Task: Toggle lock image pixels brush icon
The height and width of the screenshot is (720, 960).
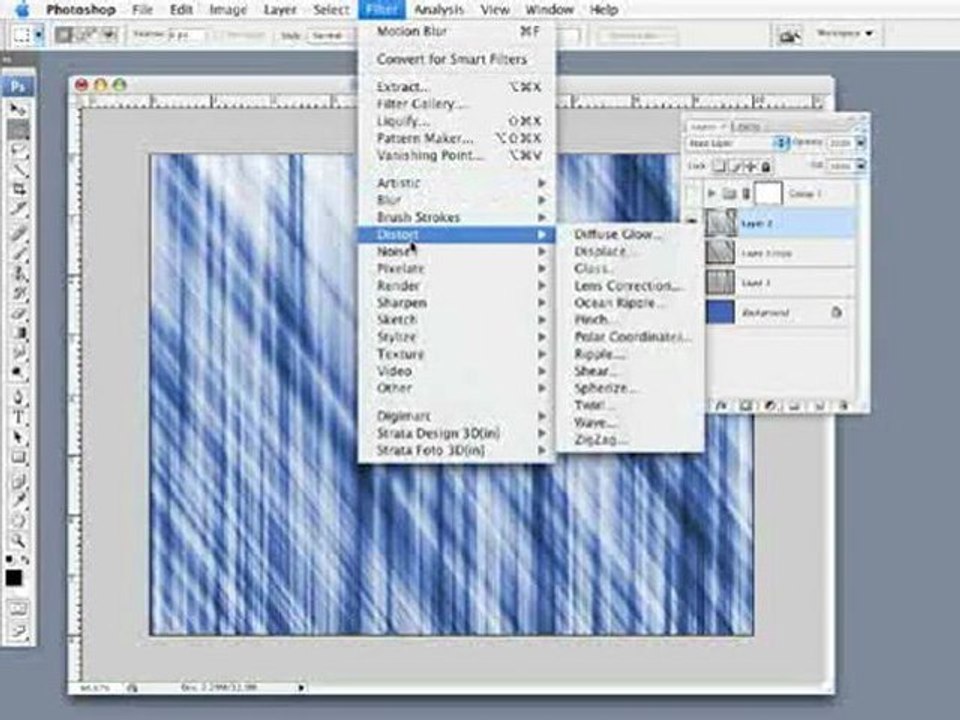Action: [x=735, y=166]
